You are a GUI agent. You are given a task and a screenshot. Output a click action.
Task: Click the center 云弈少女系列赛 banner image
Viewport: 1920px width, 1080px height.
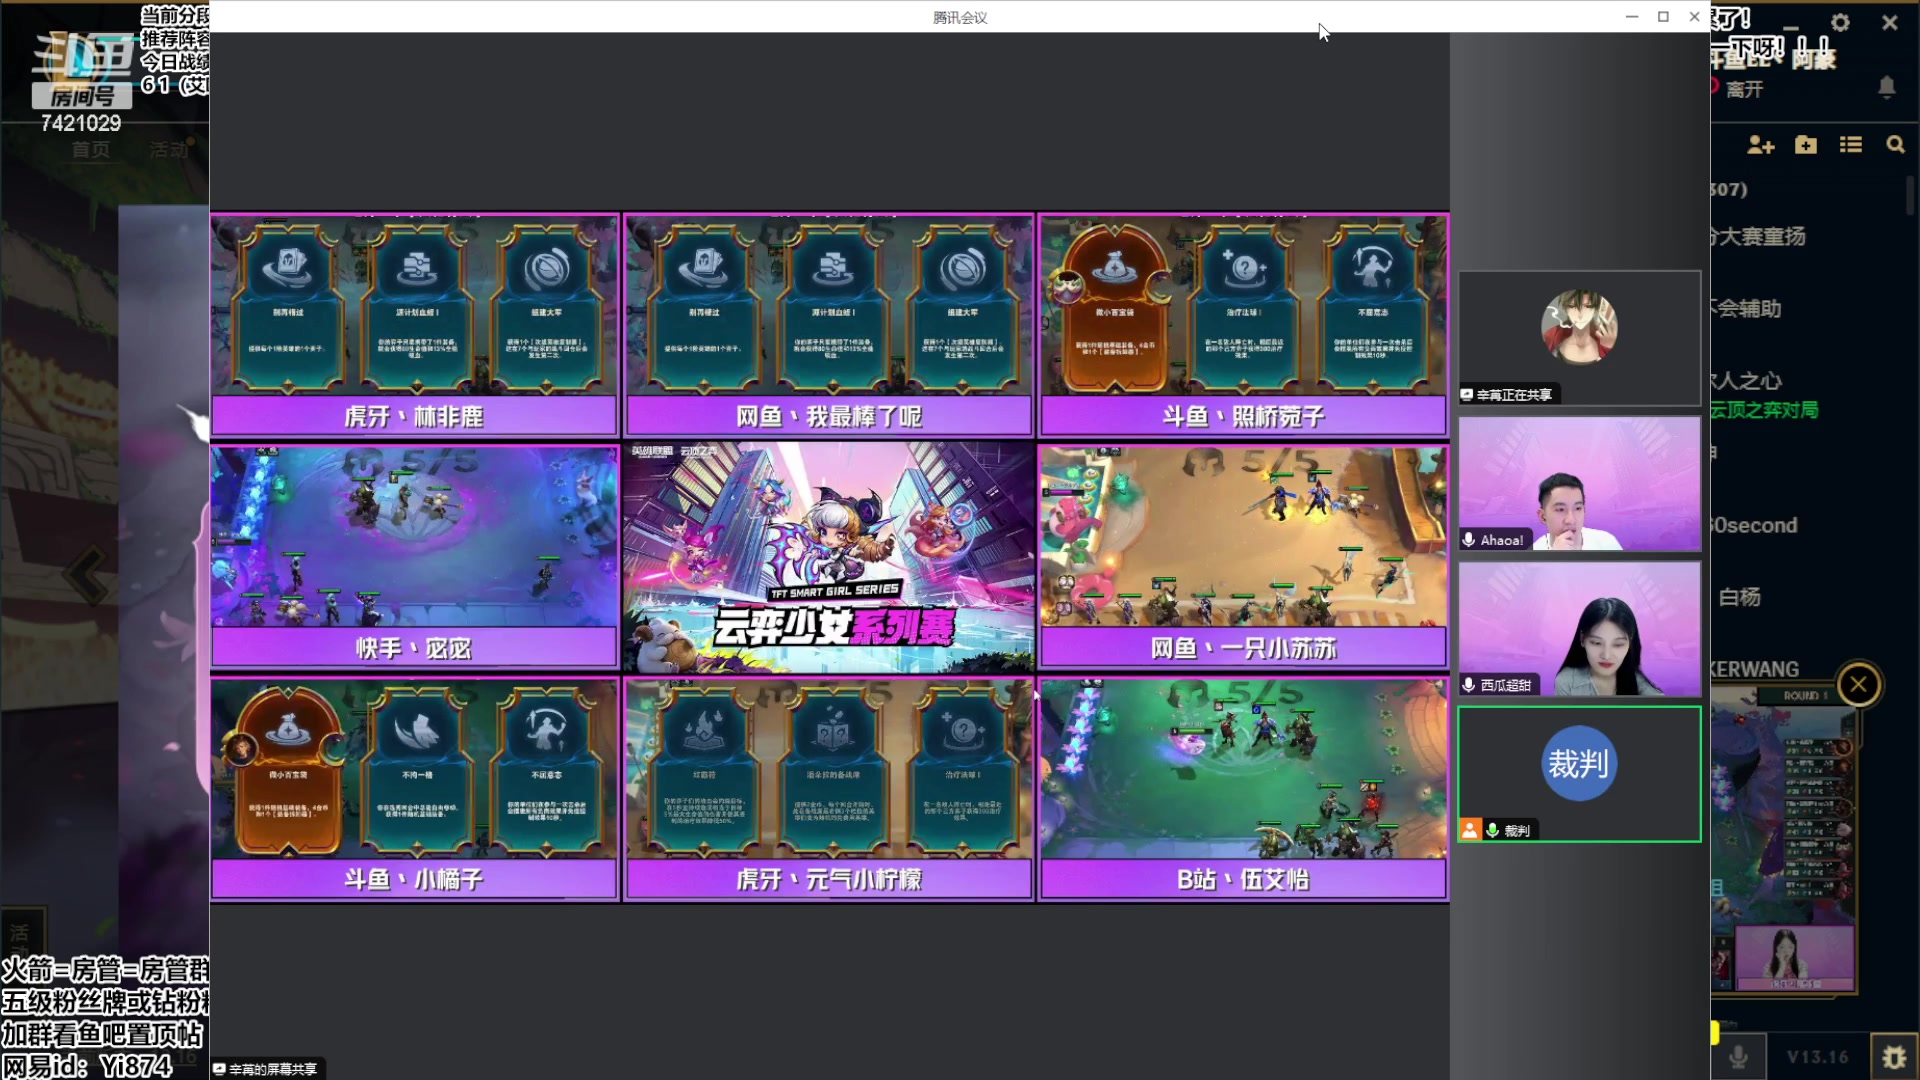click(829, 557)
